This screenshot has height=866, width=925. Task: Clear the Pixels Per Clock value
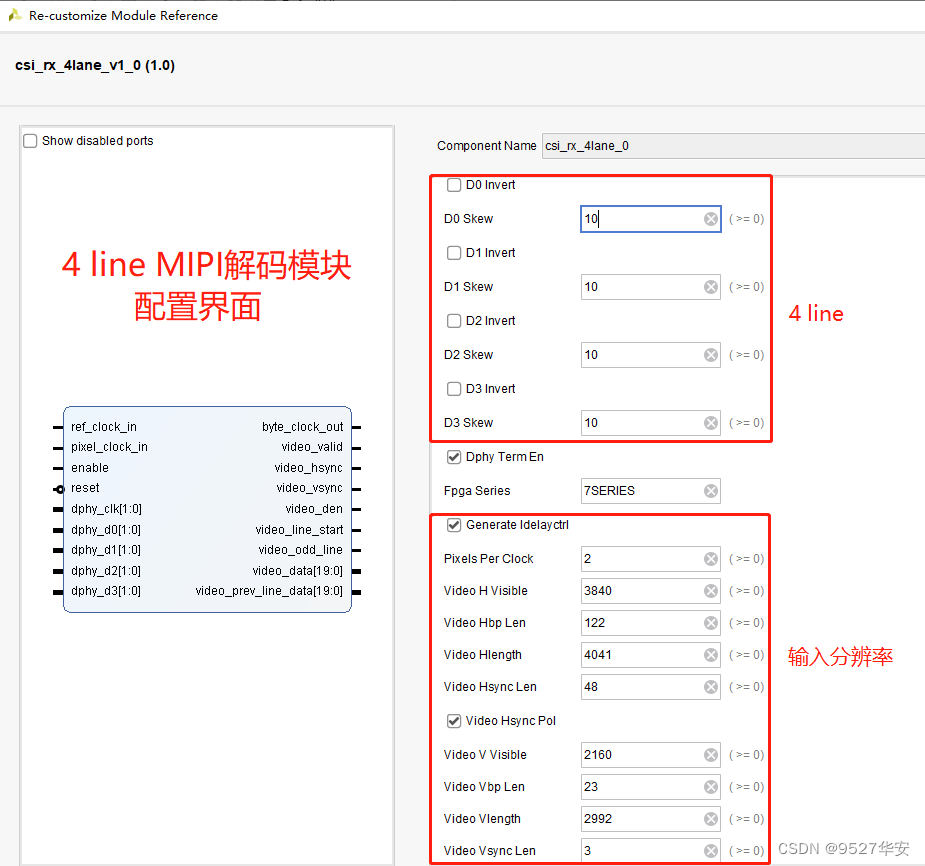(x=711, y=559)
